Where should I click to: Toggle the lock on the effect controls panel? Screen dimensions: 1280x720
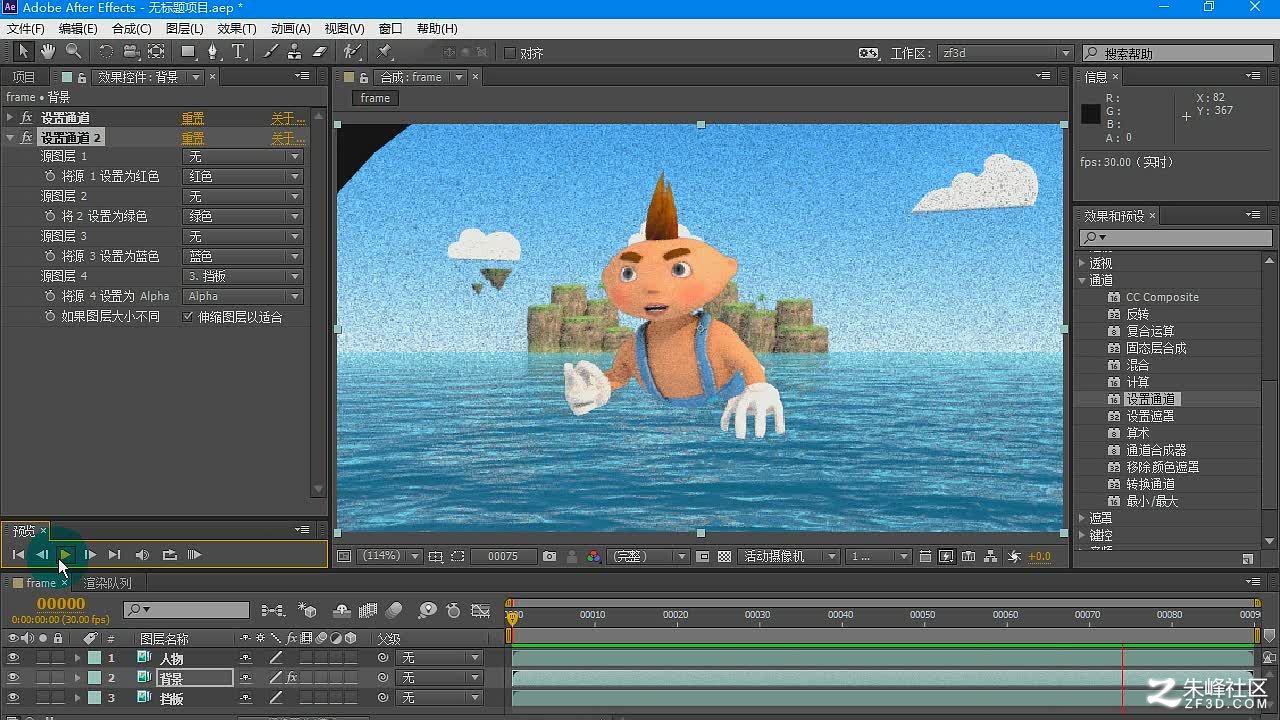(82, 77)
